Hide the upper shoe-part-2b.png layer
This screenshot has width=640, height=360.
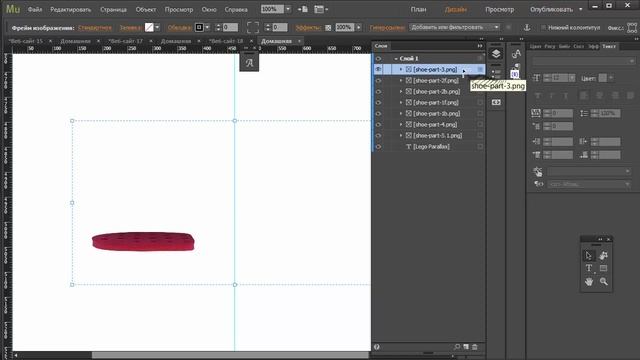(x=378, y=91)
